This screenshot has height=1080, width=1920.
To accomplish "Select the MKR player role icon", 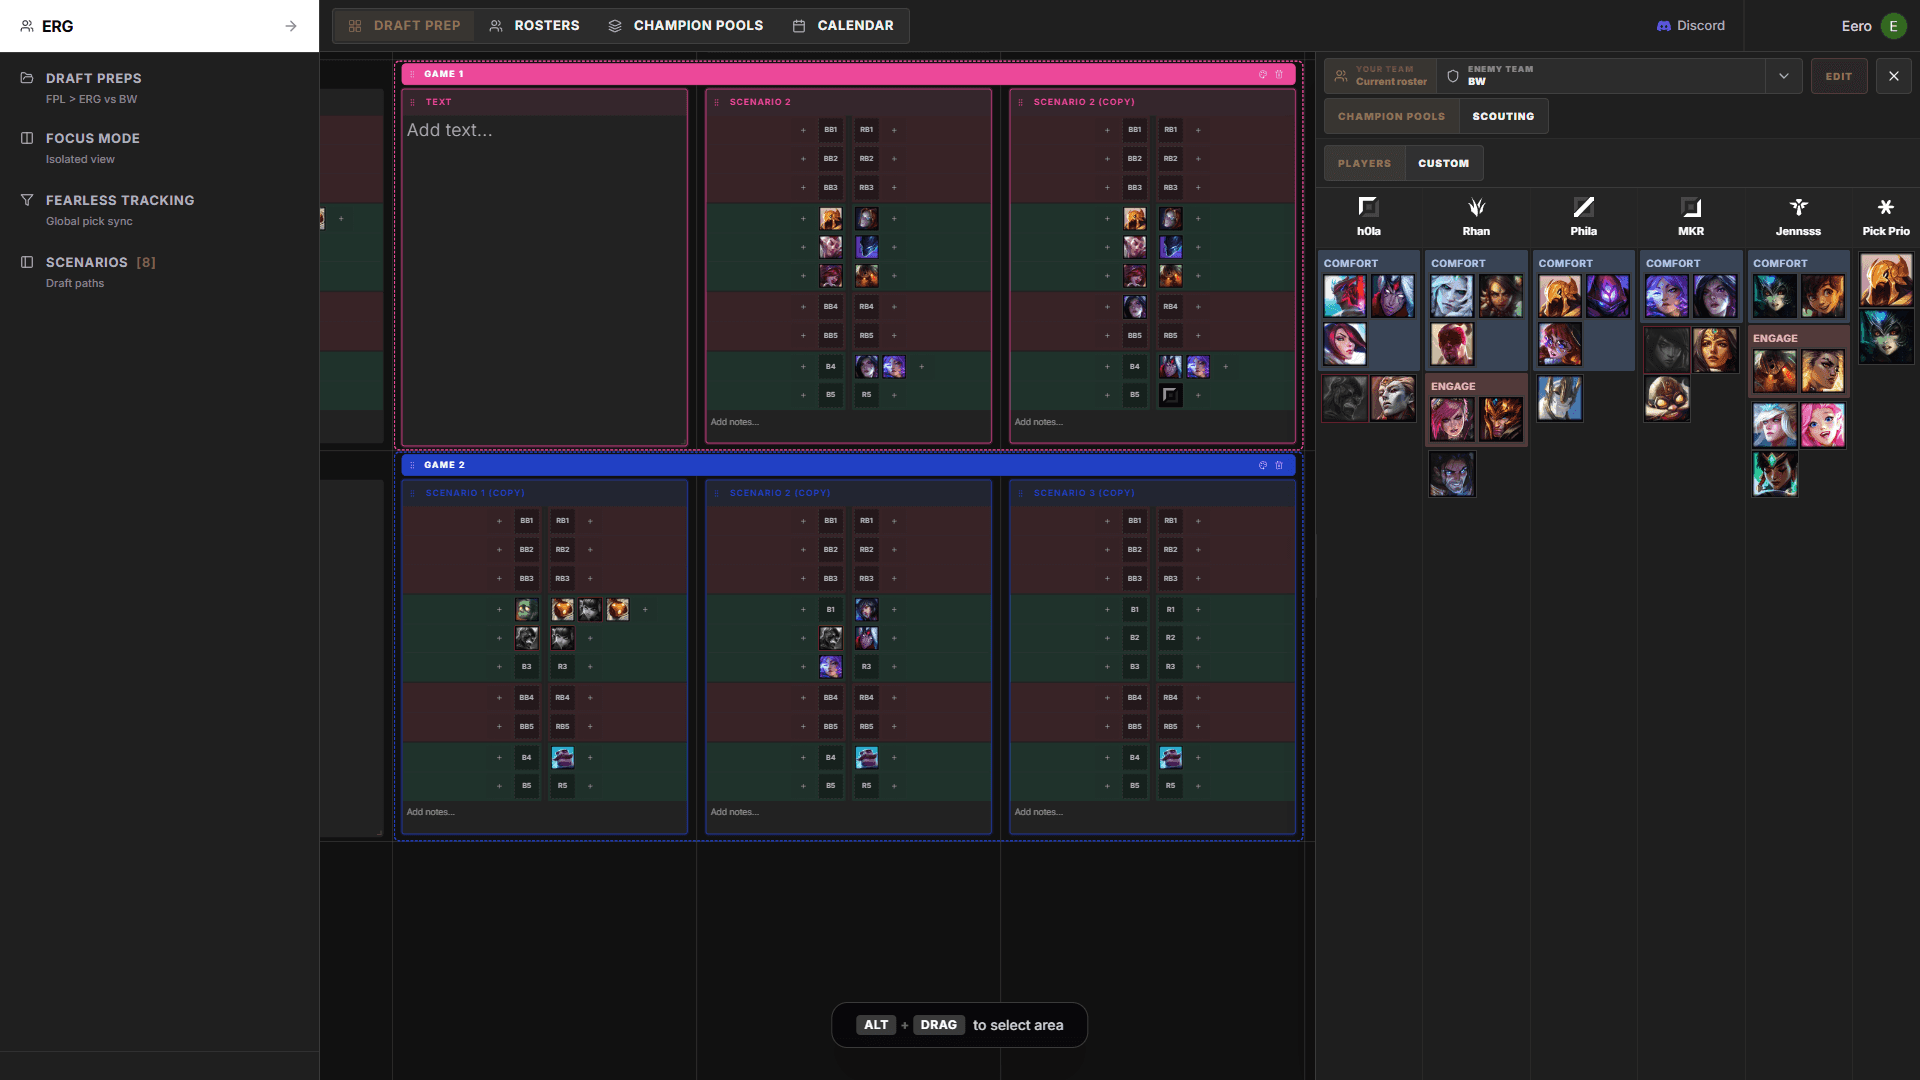I will pos(1691,207).
